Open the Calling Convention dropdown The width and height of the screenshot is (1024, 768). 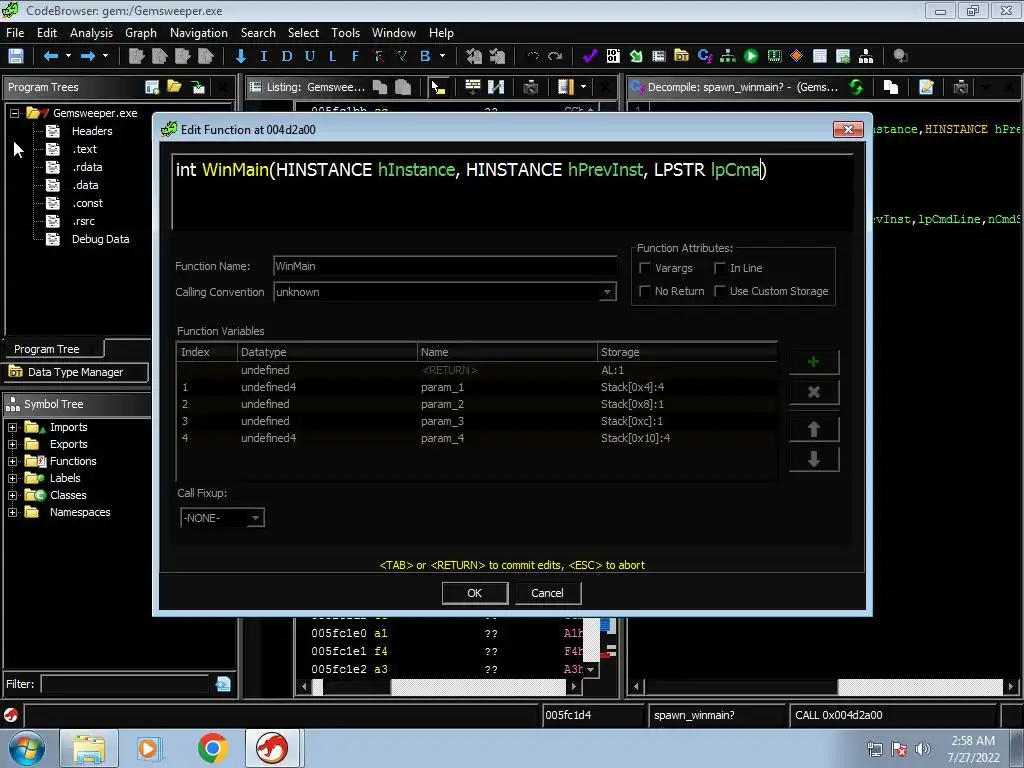click(445, 292)
